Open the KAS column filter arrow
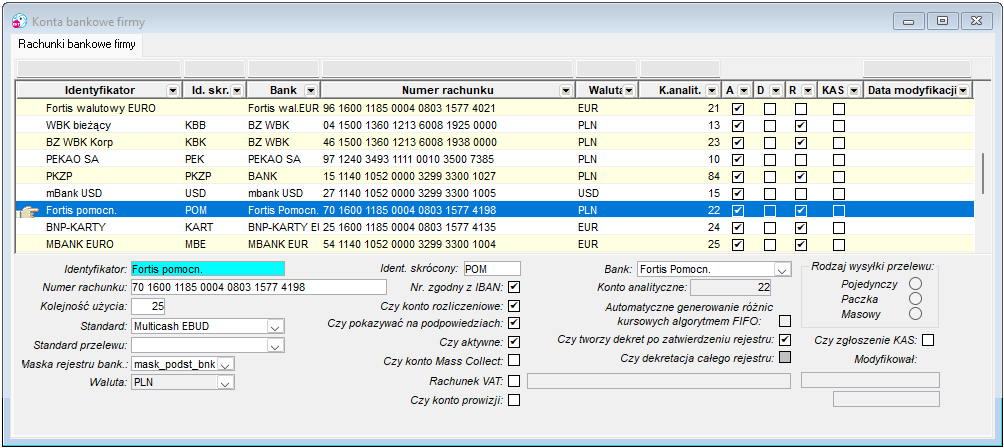Screen dimensions: 1004x448 (x=854, y=90)
